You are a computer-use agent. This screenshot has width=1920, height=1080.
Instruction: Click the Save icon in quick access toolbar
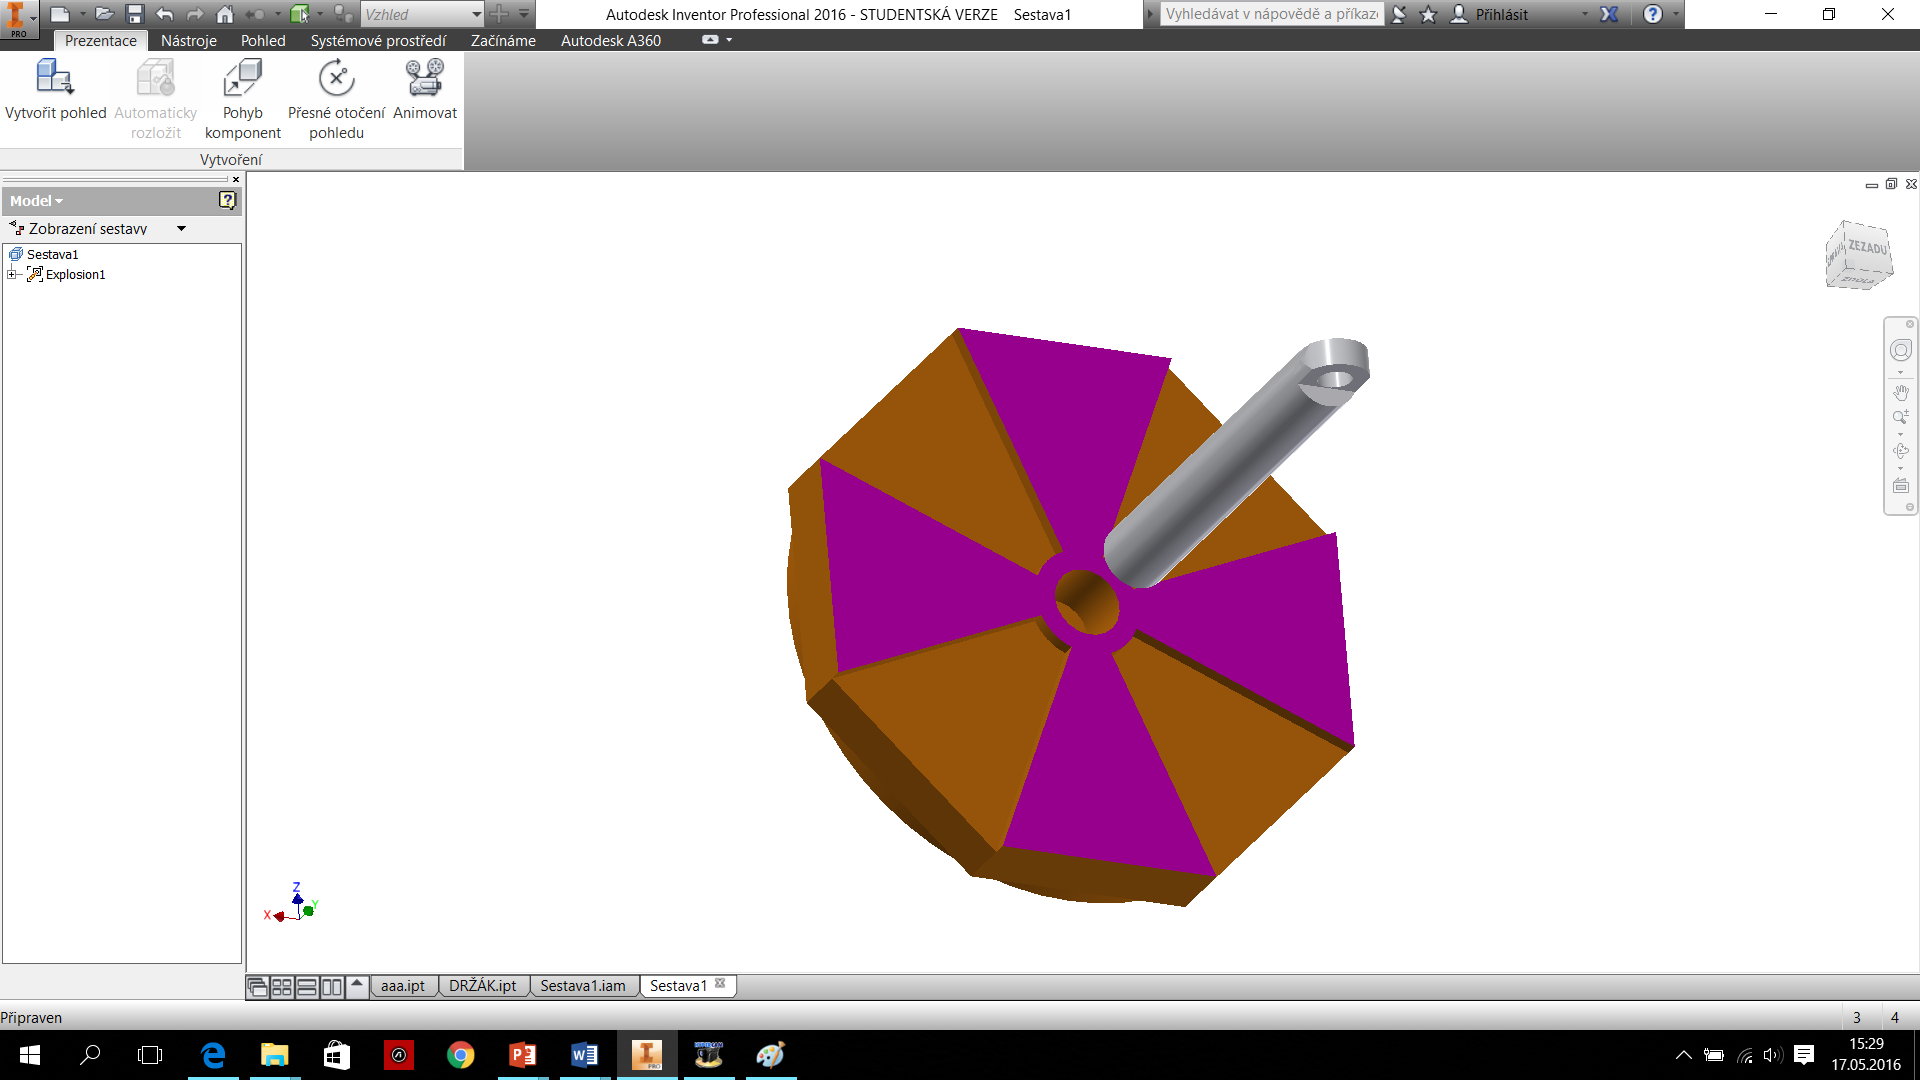click(135, 14)
